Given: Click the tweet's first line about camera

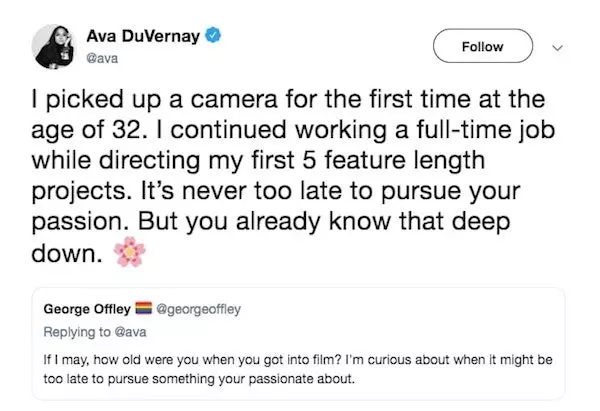Looking at the screenshot, I should pos(288,100).
